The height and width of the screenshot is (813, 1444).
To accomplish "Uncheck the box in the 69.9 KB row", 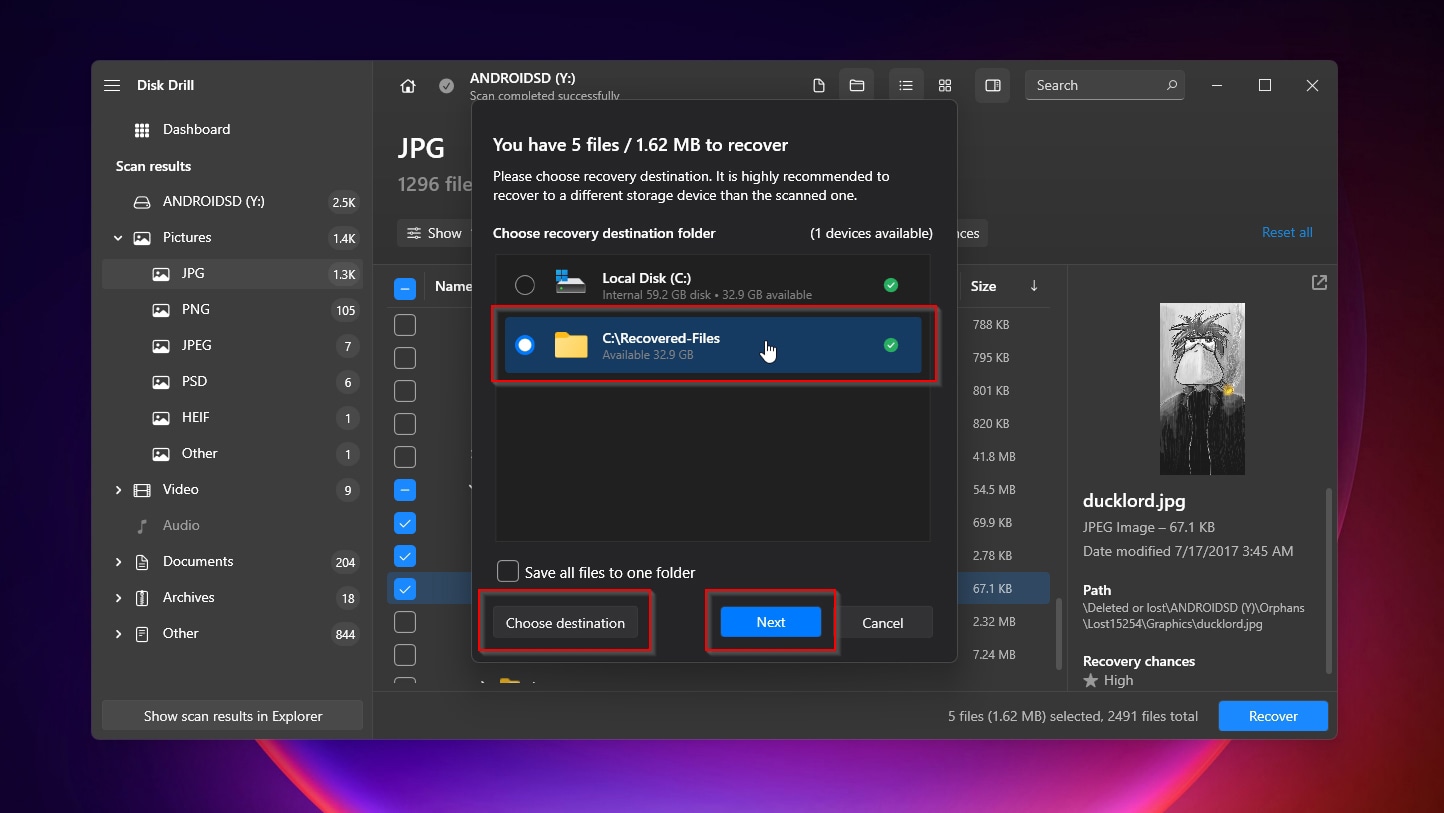I will [405, 523].
